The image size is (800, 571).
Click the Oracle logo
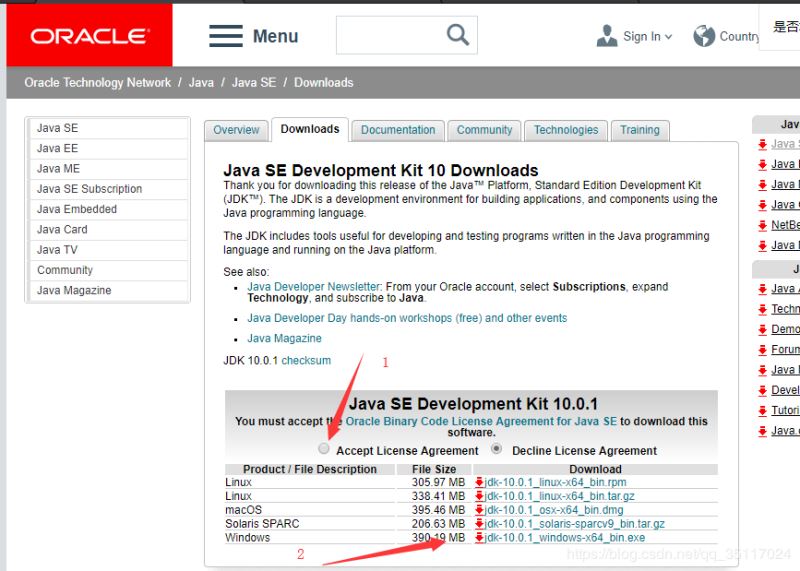(x=89, y=35)
